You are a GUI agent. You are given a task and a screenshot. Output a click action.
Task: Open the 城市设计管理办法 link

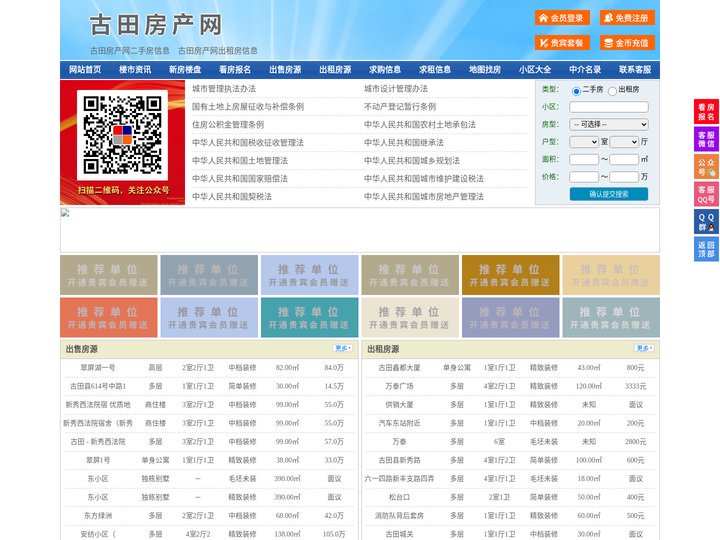click(x=396, y=89)
